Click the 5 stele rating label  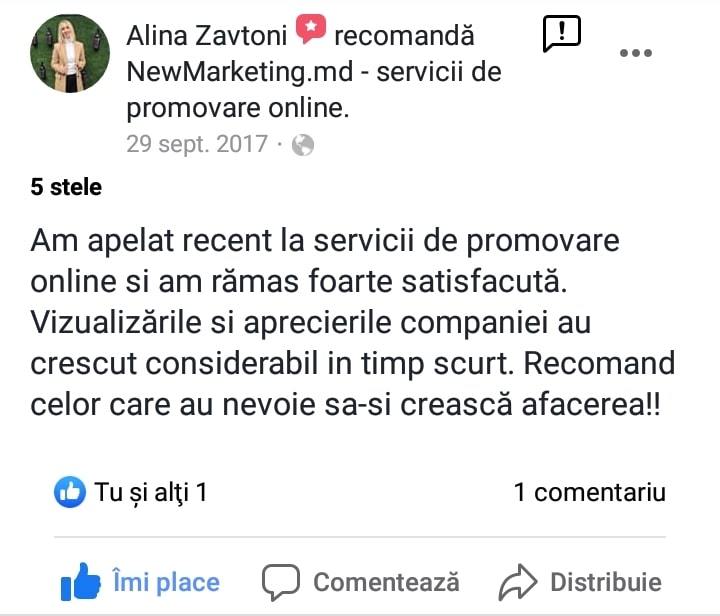pyautogui.click(x=66, y=187)
